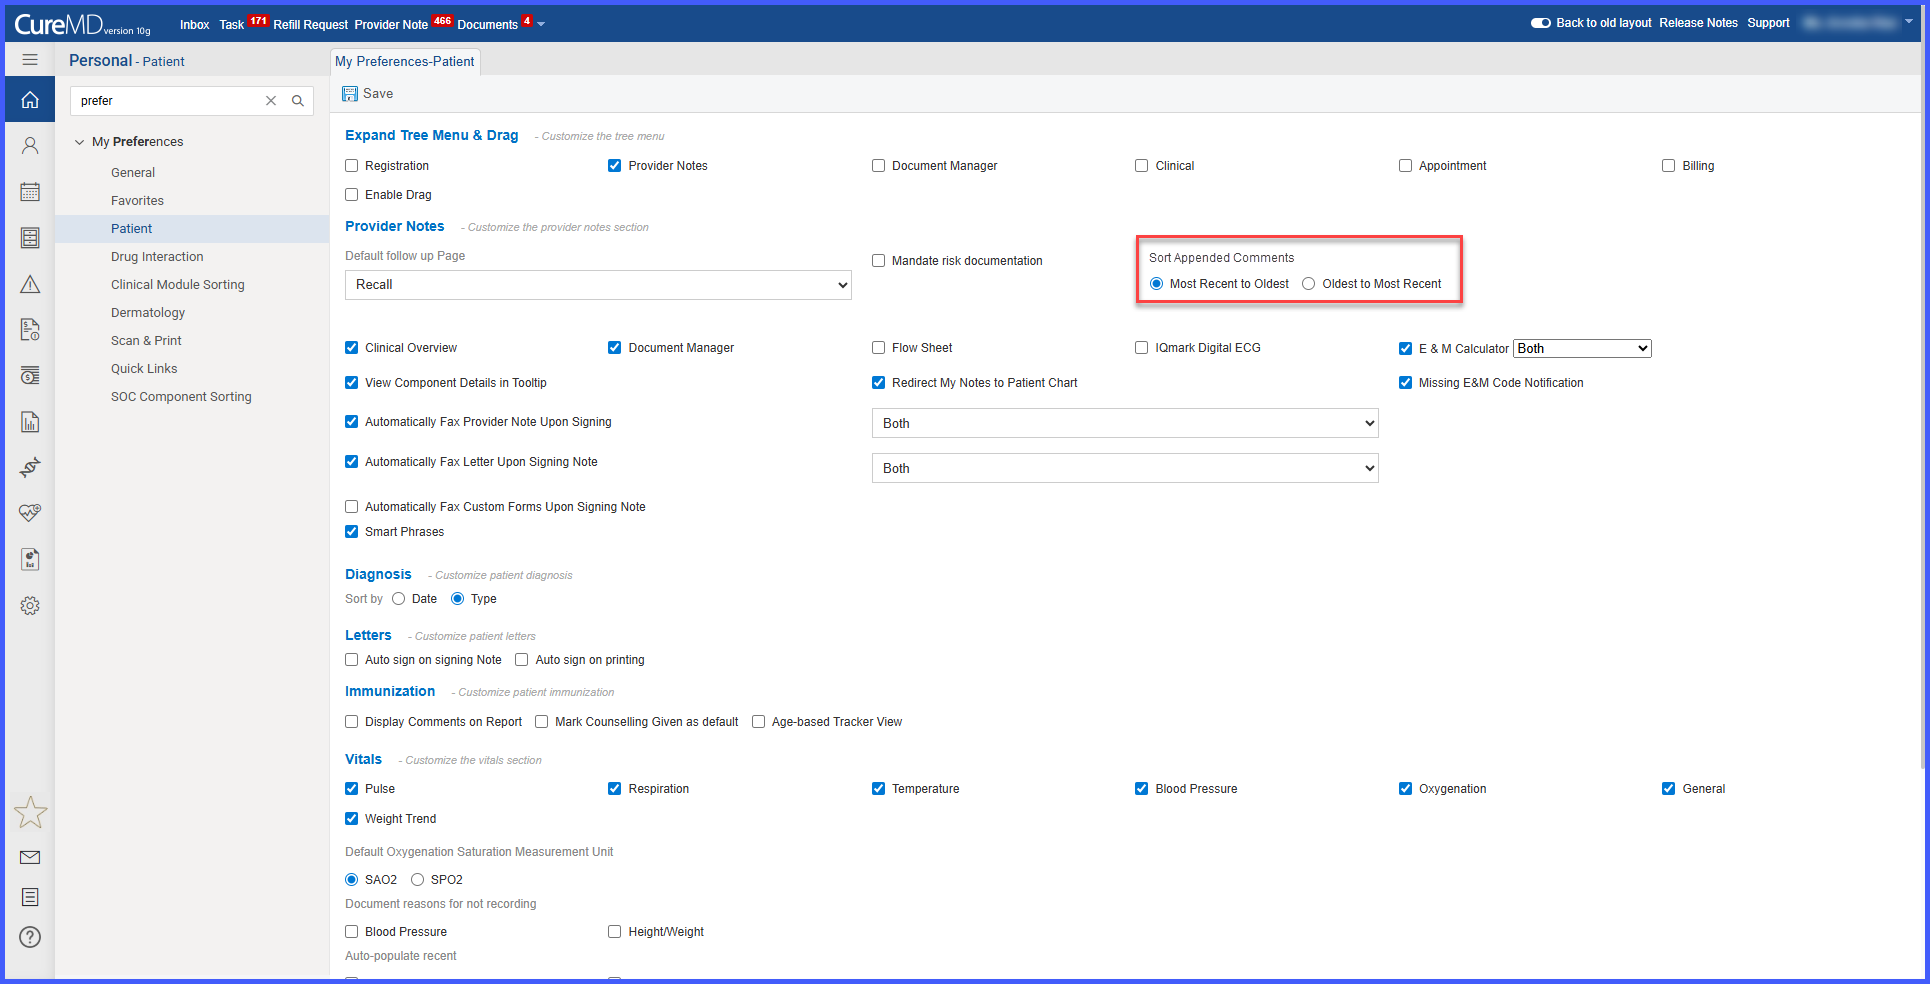Open the mail envelope sidebar icon

click(x=30, y=857)
